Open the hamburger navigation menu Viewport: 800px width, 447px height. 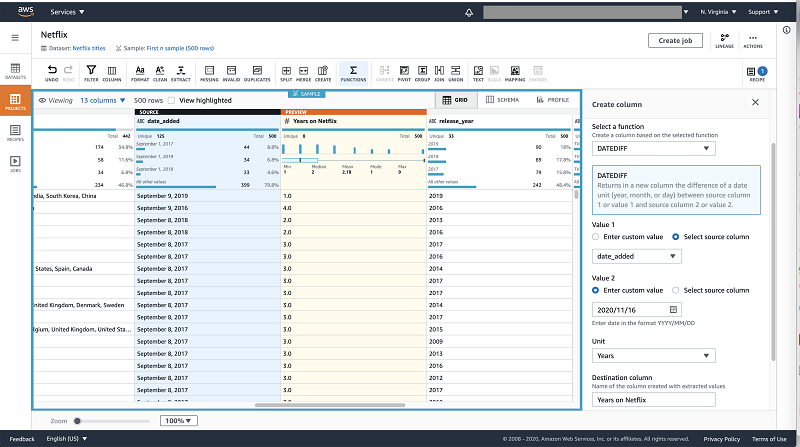[15, 38]
